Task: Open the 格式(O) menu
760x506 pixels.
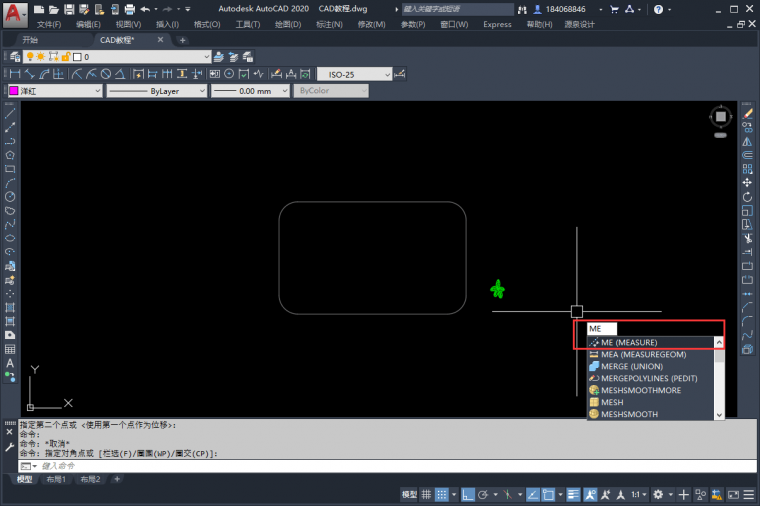Action: (207, 24)
